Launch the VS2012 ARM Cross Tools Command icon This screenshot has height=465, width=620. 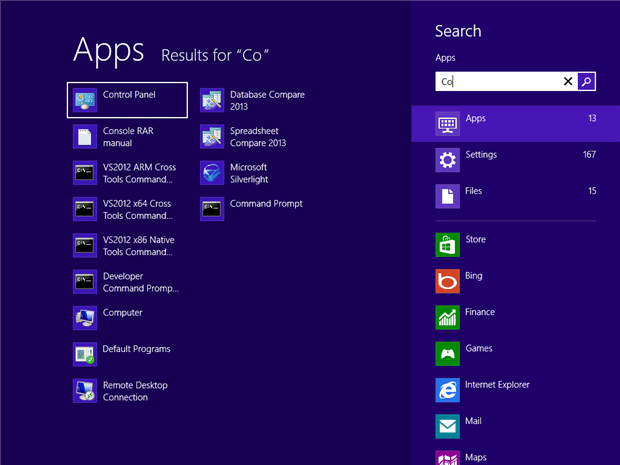85,173
